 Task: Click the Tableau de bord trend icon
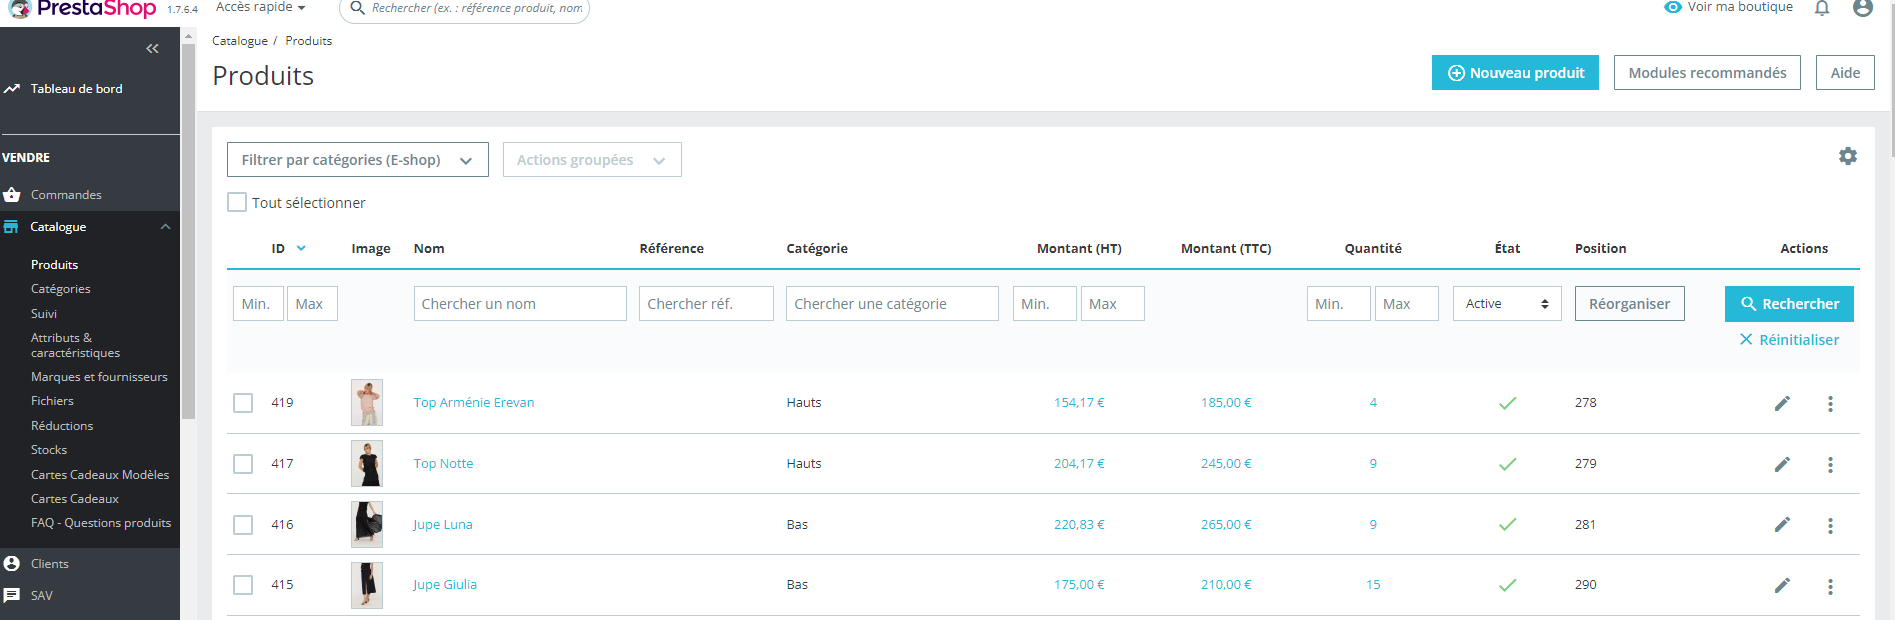pyautogui.click(x=12, y=88)
